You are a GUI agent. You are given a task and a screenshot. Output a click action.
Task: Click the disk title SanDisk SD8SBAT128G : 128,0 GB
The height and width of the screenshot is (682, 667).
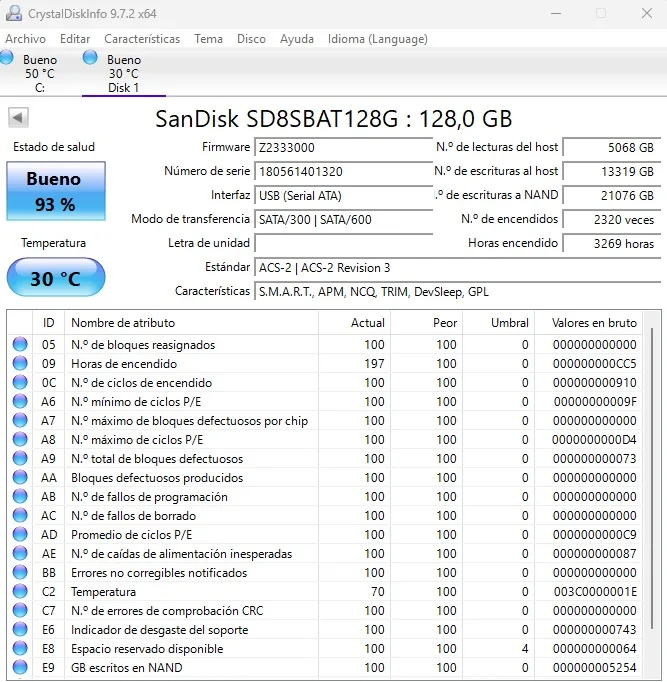tap(334, 118)
